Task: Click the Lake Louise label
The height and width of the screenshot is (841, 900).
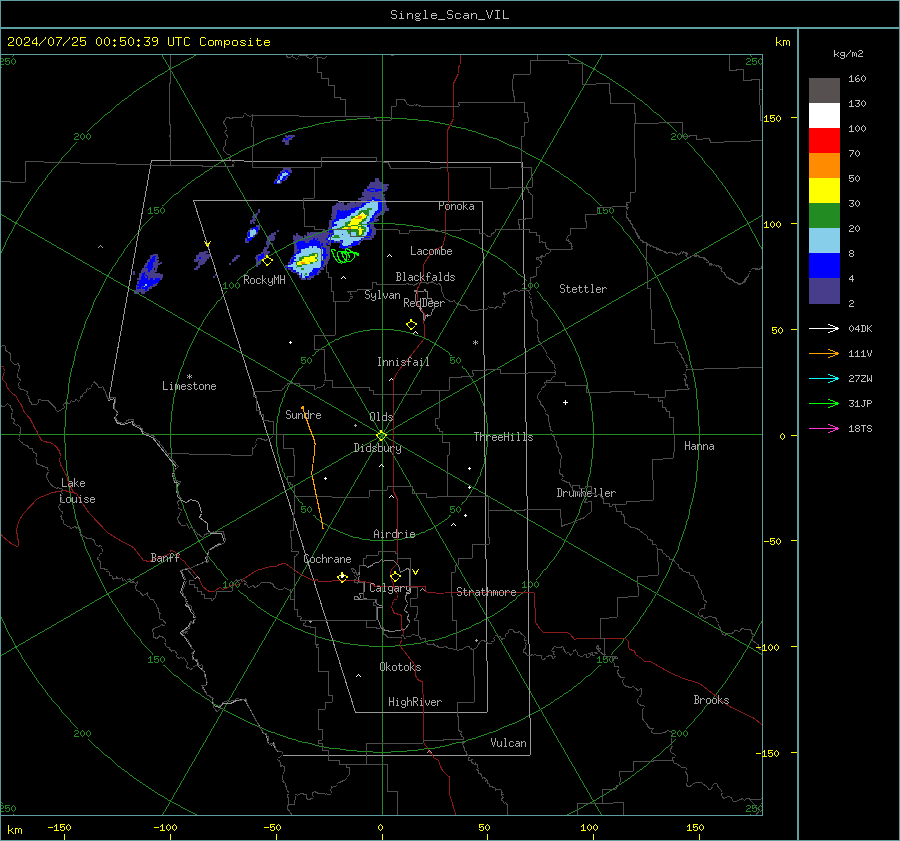Action: (77, 491)
